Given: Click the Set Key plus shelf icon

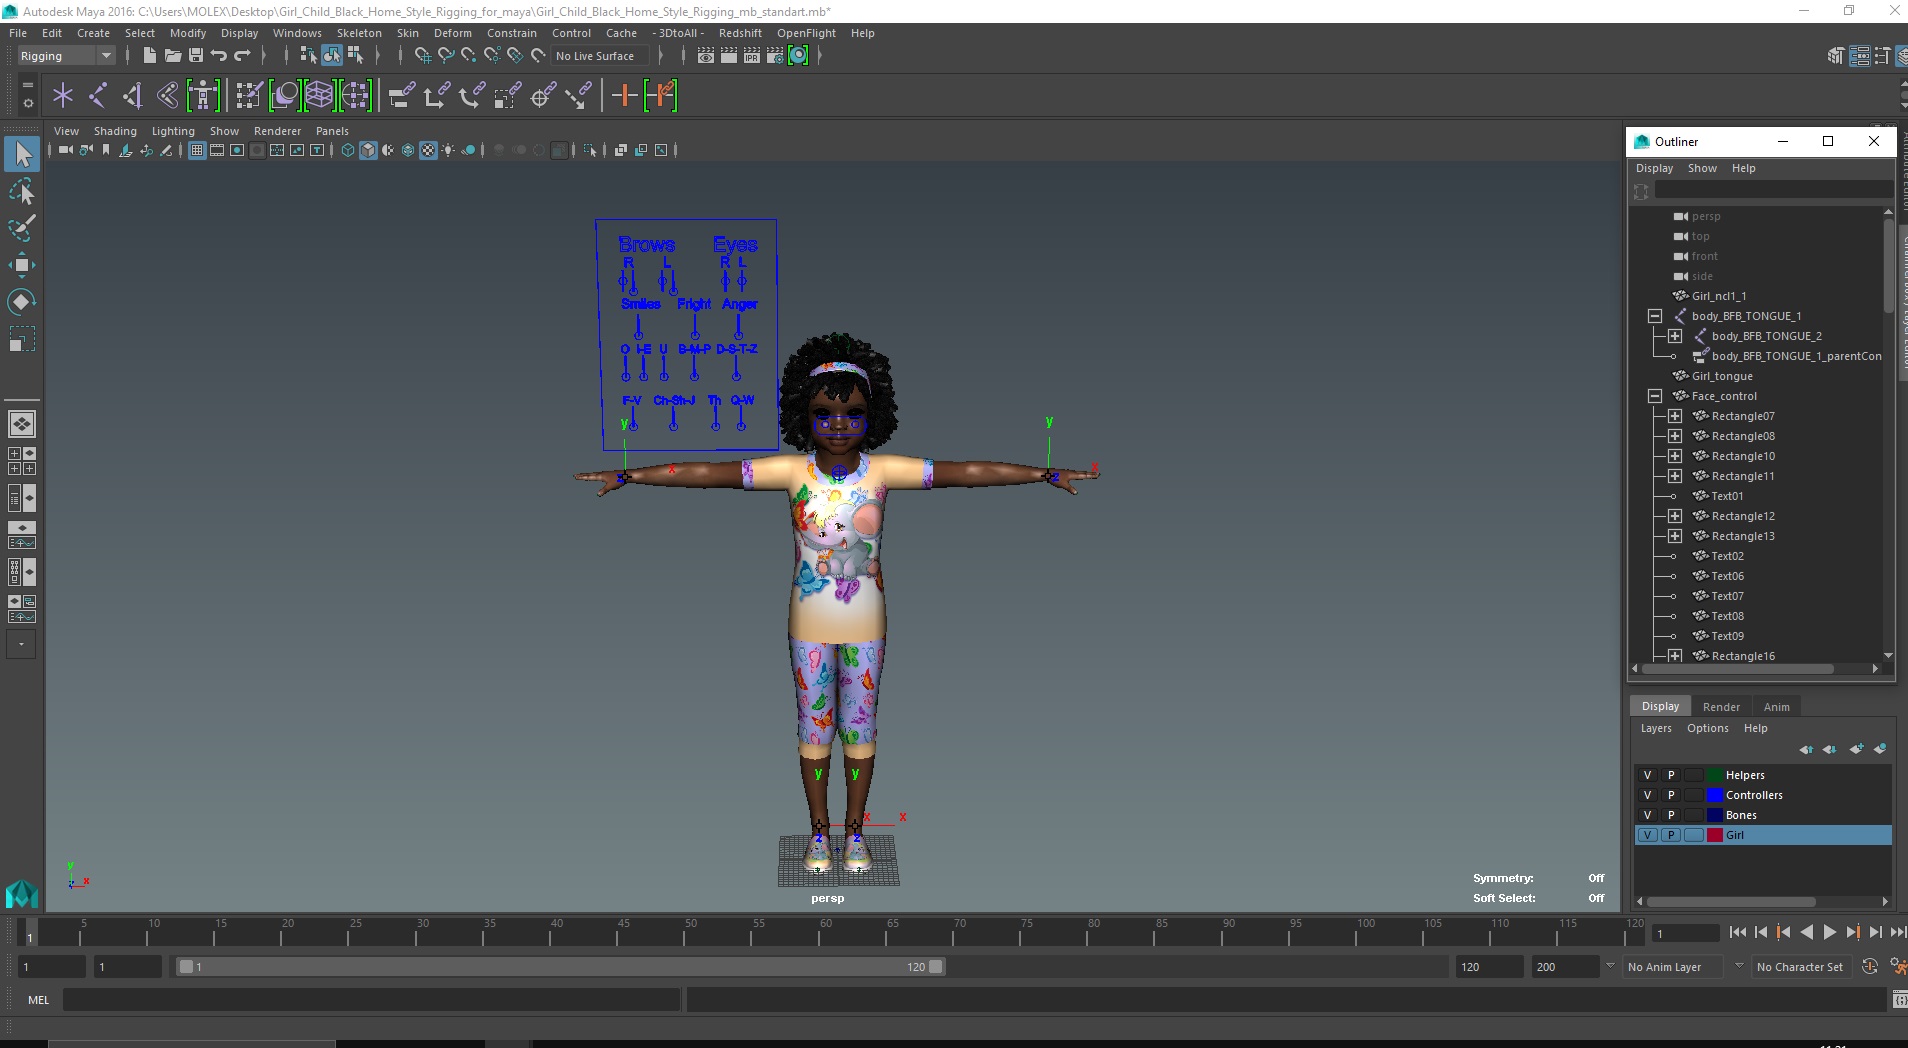Looking at the screenshot, I should (x=625, y=96).
